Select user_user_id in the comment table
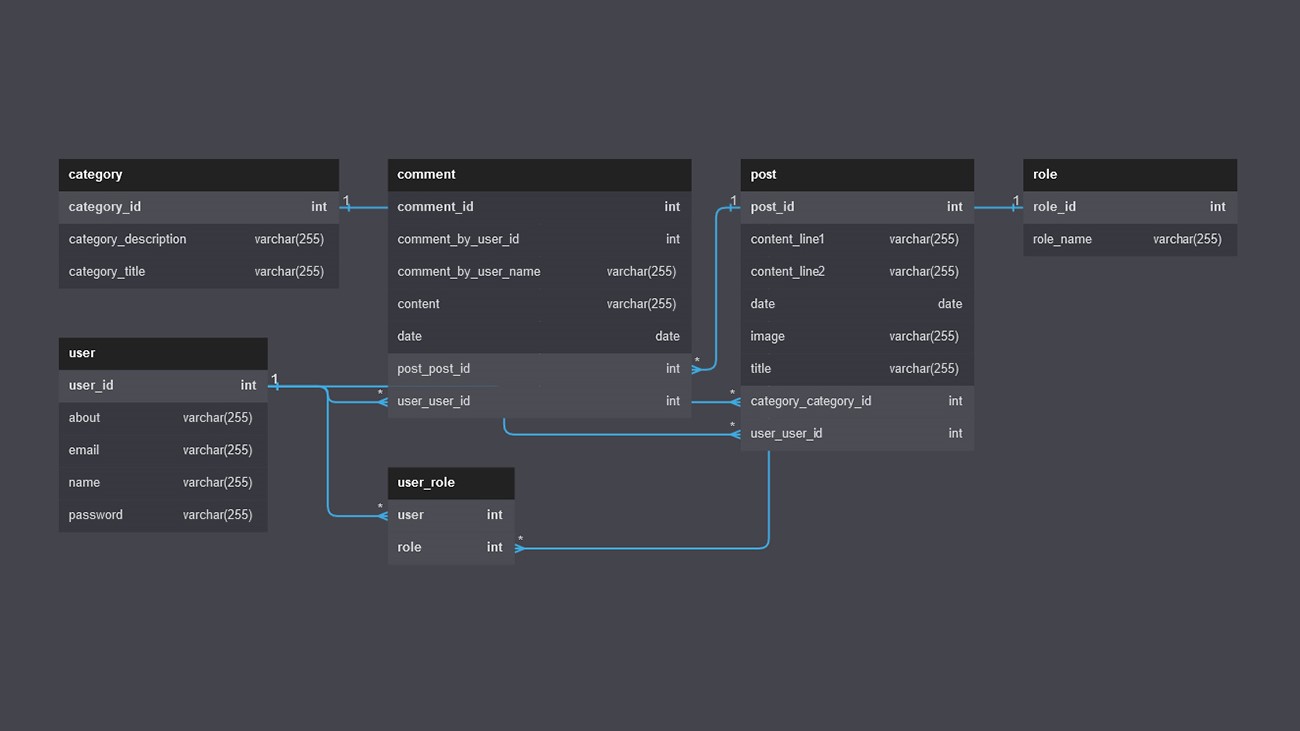The width and height of the screenshot is (1300, 731). tap(539, 401)
